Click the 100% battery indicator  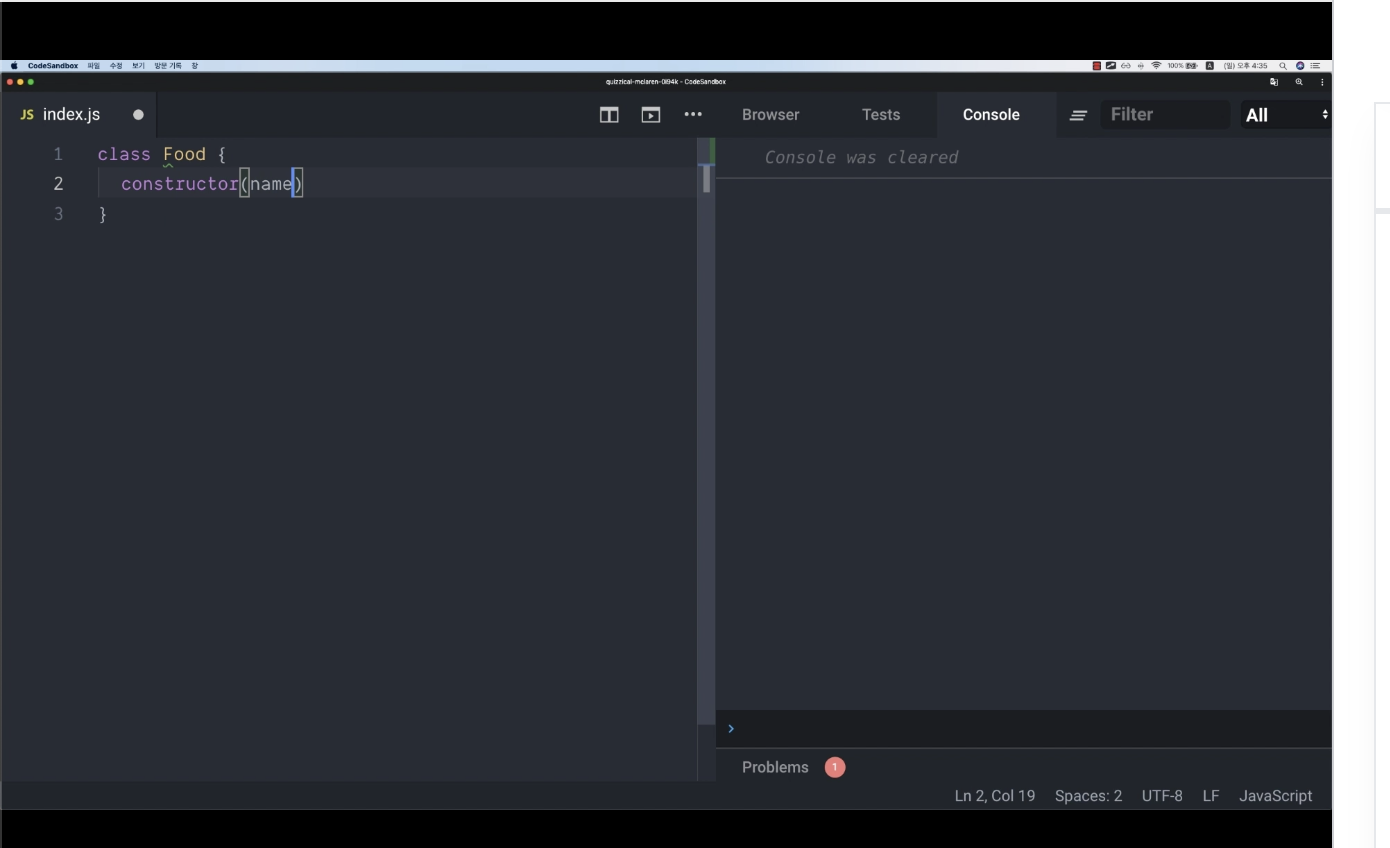click(x=1183, y=66)
